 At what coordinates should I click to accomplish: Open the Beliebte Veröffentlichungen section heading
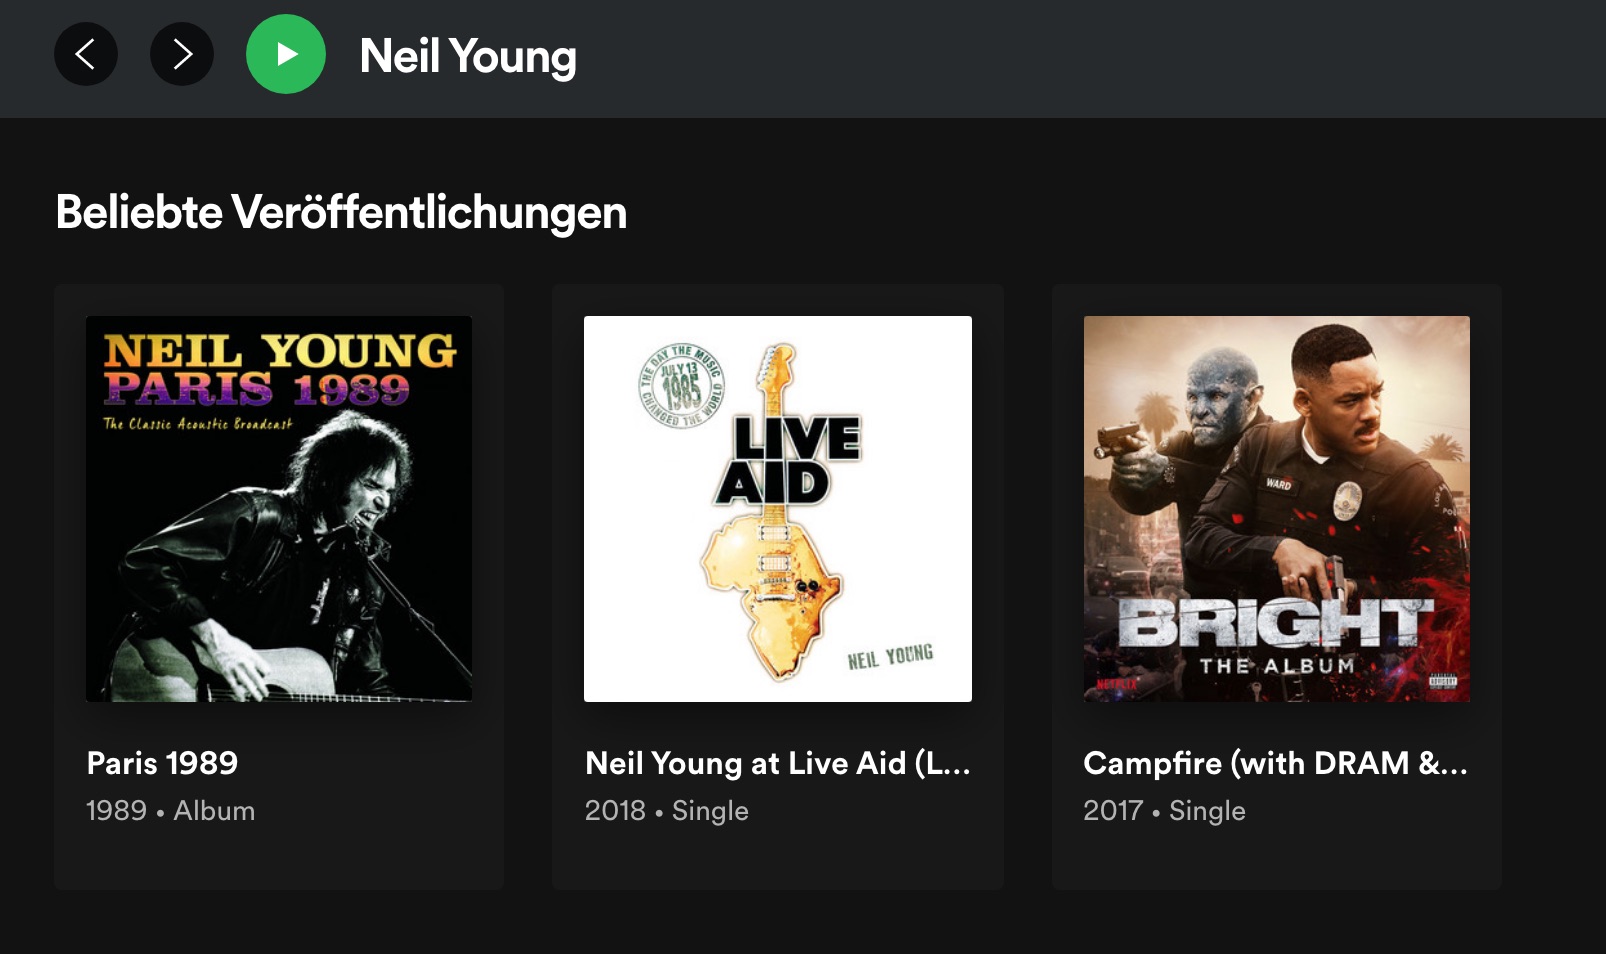(x=341, y=211)
